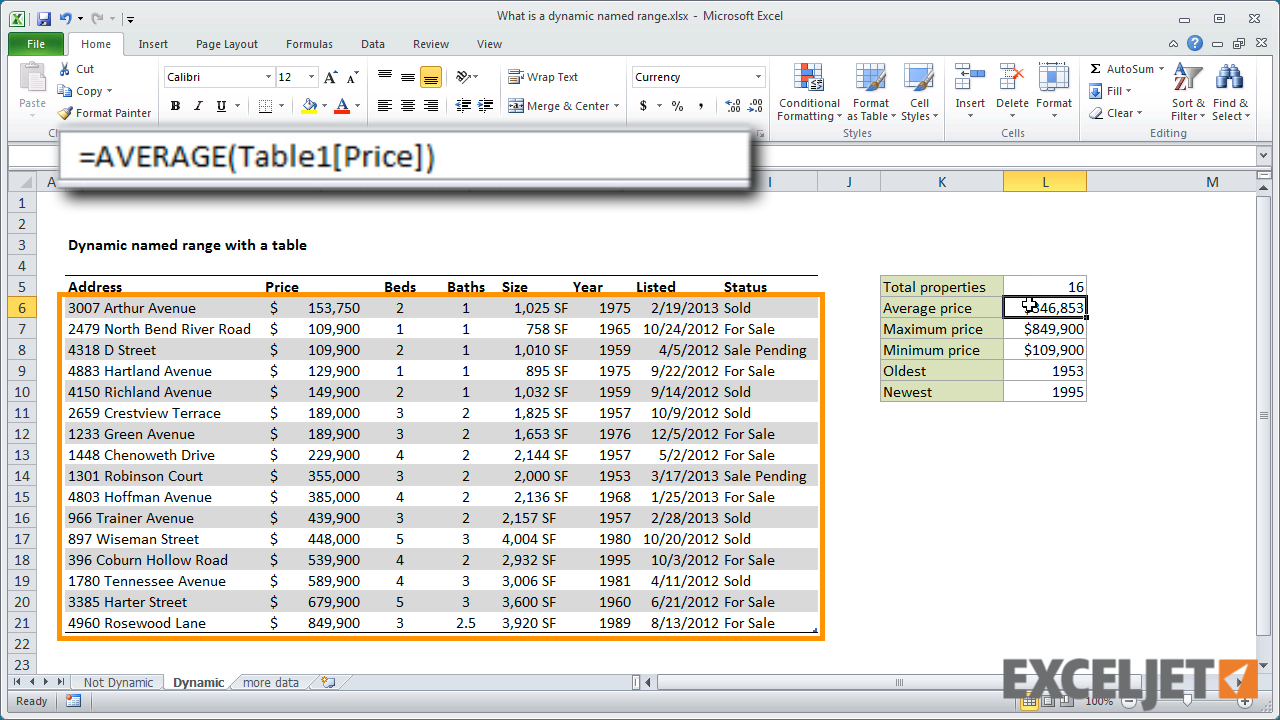
Task: Switch to the Review tab
Action: point(431,44)
